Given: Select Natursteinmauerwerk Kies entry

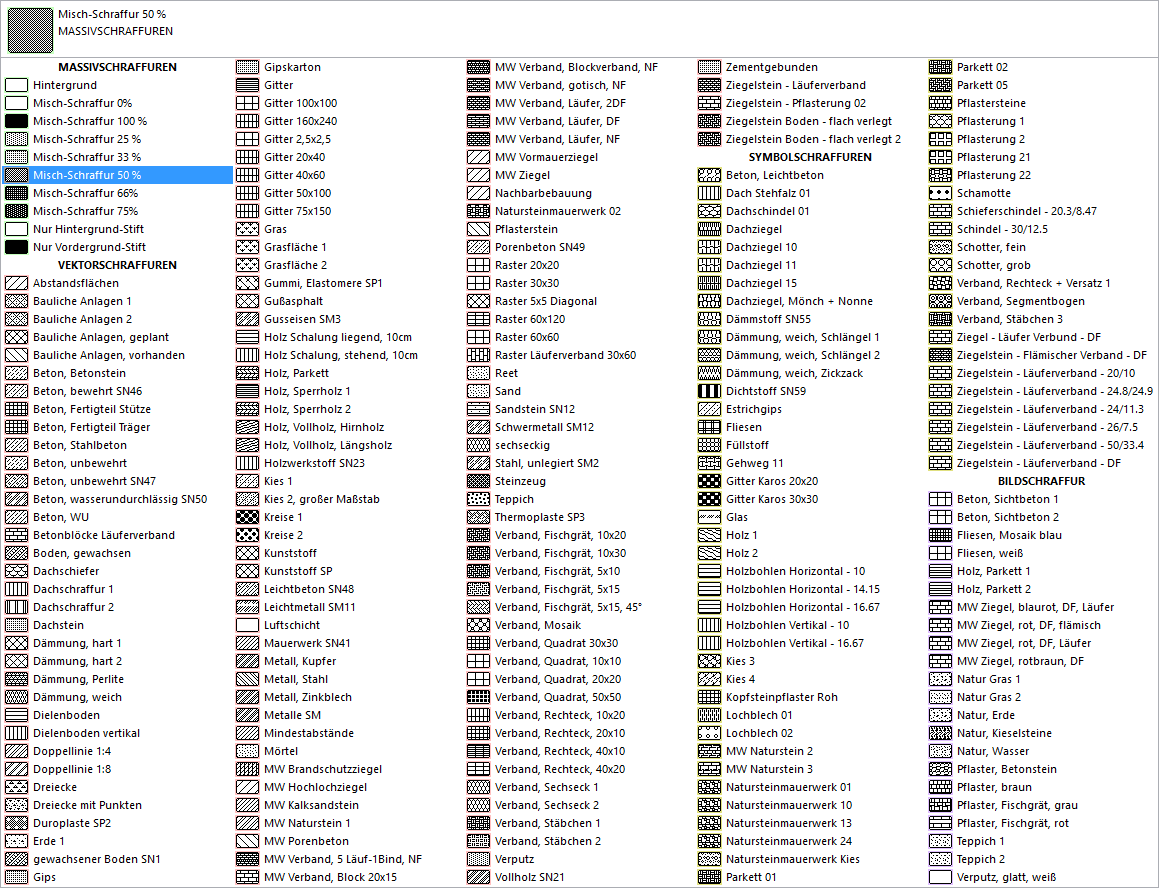Looking at the screenshot, I should tap(793, 859).
